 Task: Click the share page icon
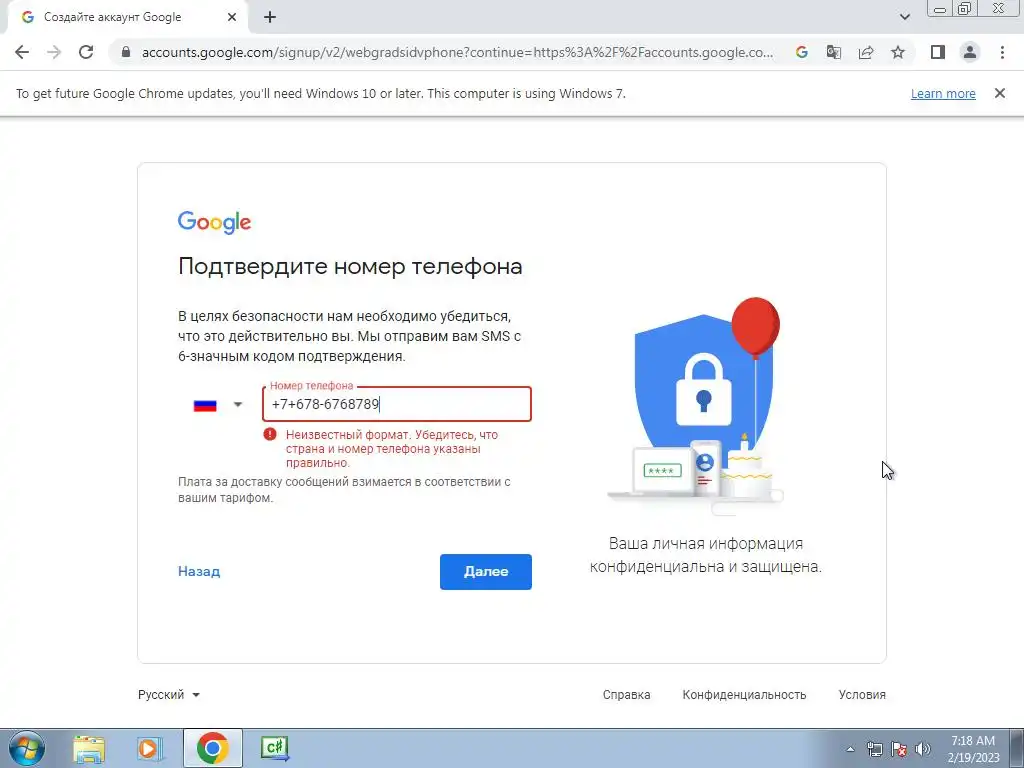pyautogui.click(x=866, y=52)
